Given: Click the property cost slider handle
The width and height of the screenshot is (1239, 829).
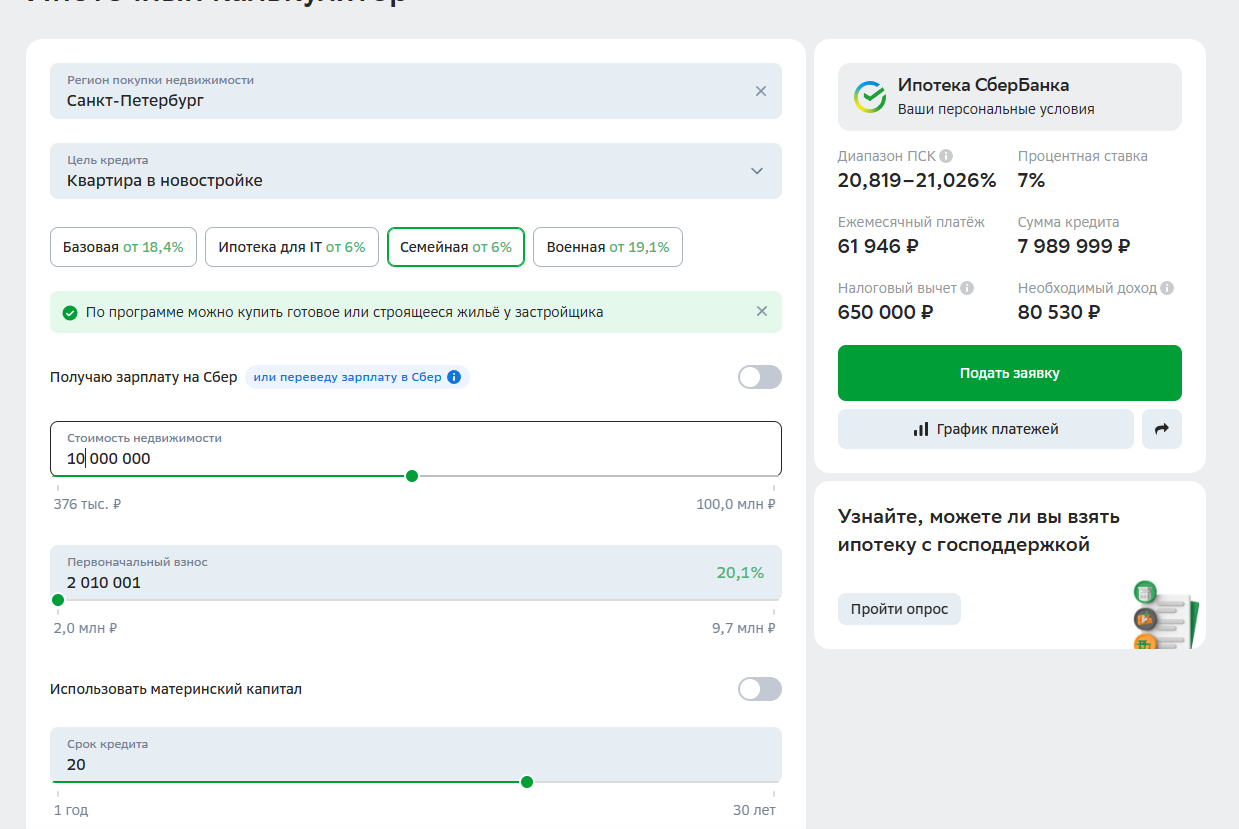Looking at the screenshot, I should pyautogui.click(x=412, y=476).
